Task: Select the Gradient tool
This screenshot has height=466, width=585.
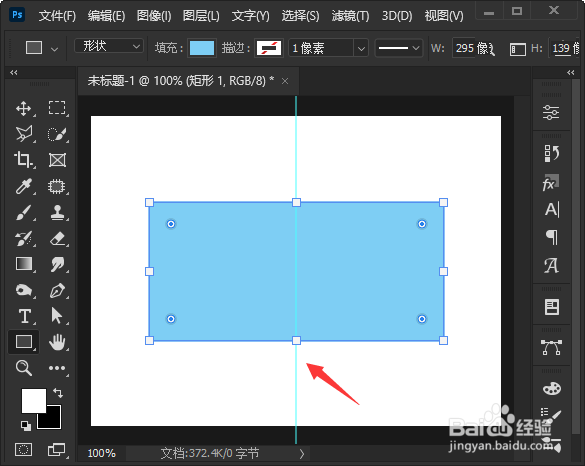Action: point(24,264)
